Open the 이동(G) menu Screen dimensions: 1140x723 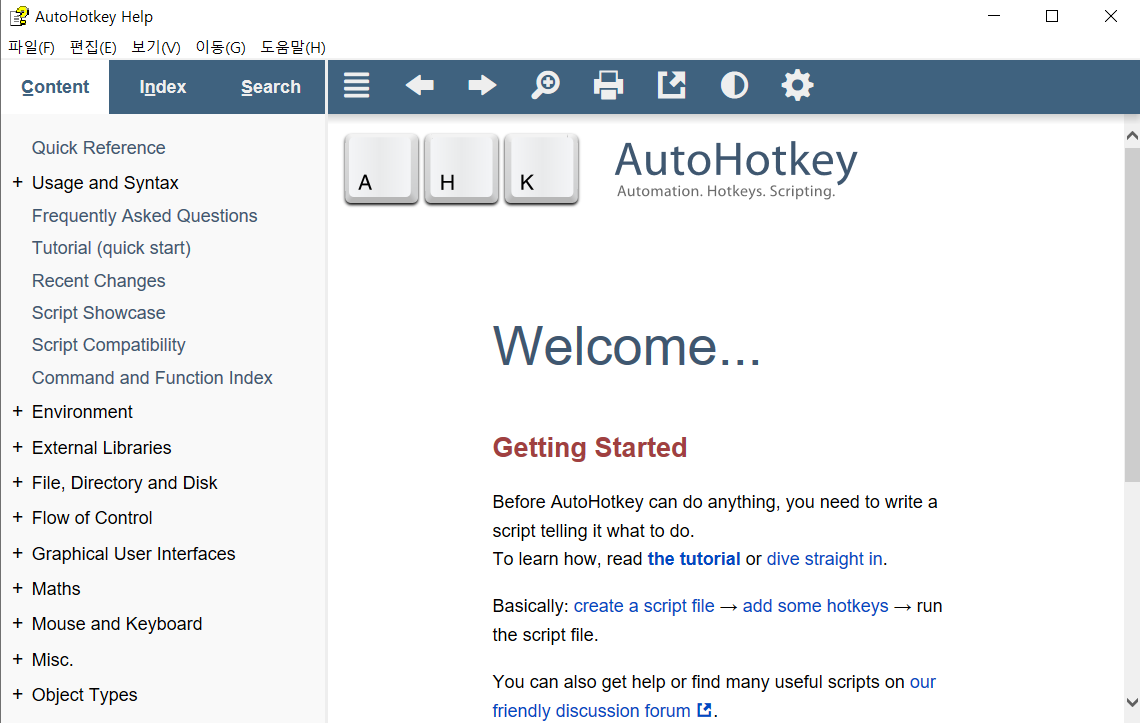[x=220, y=47]
